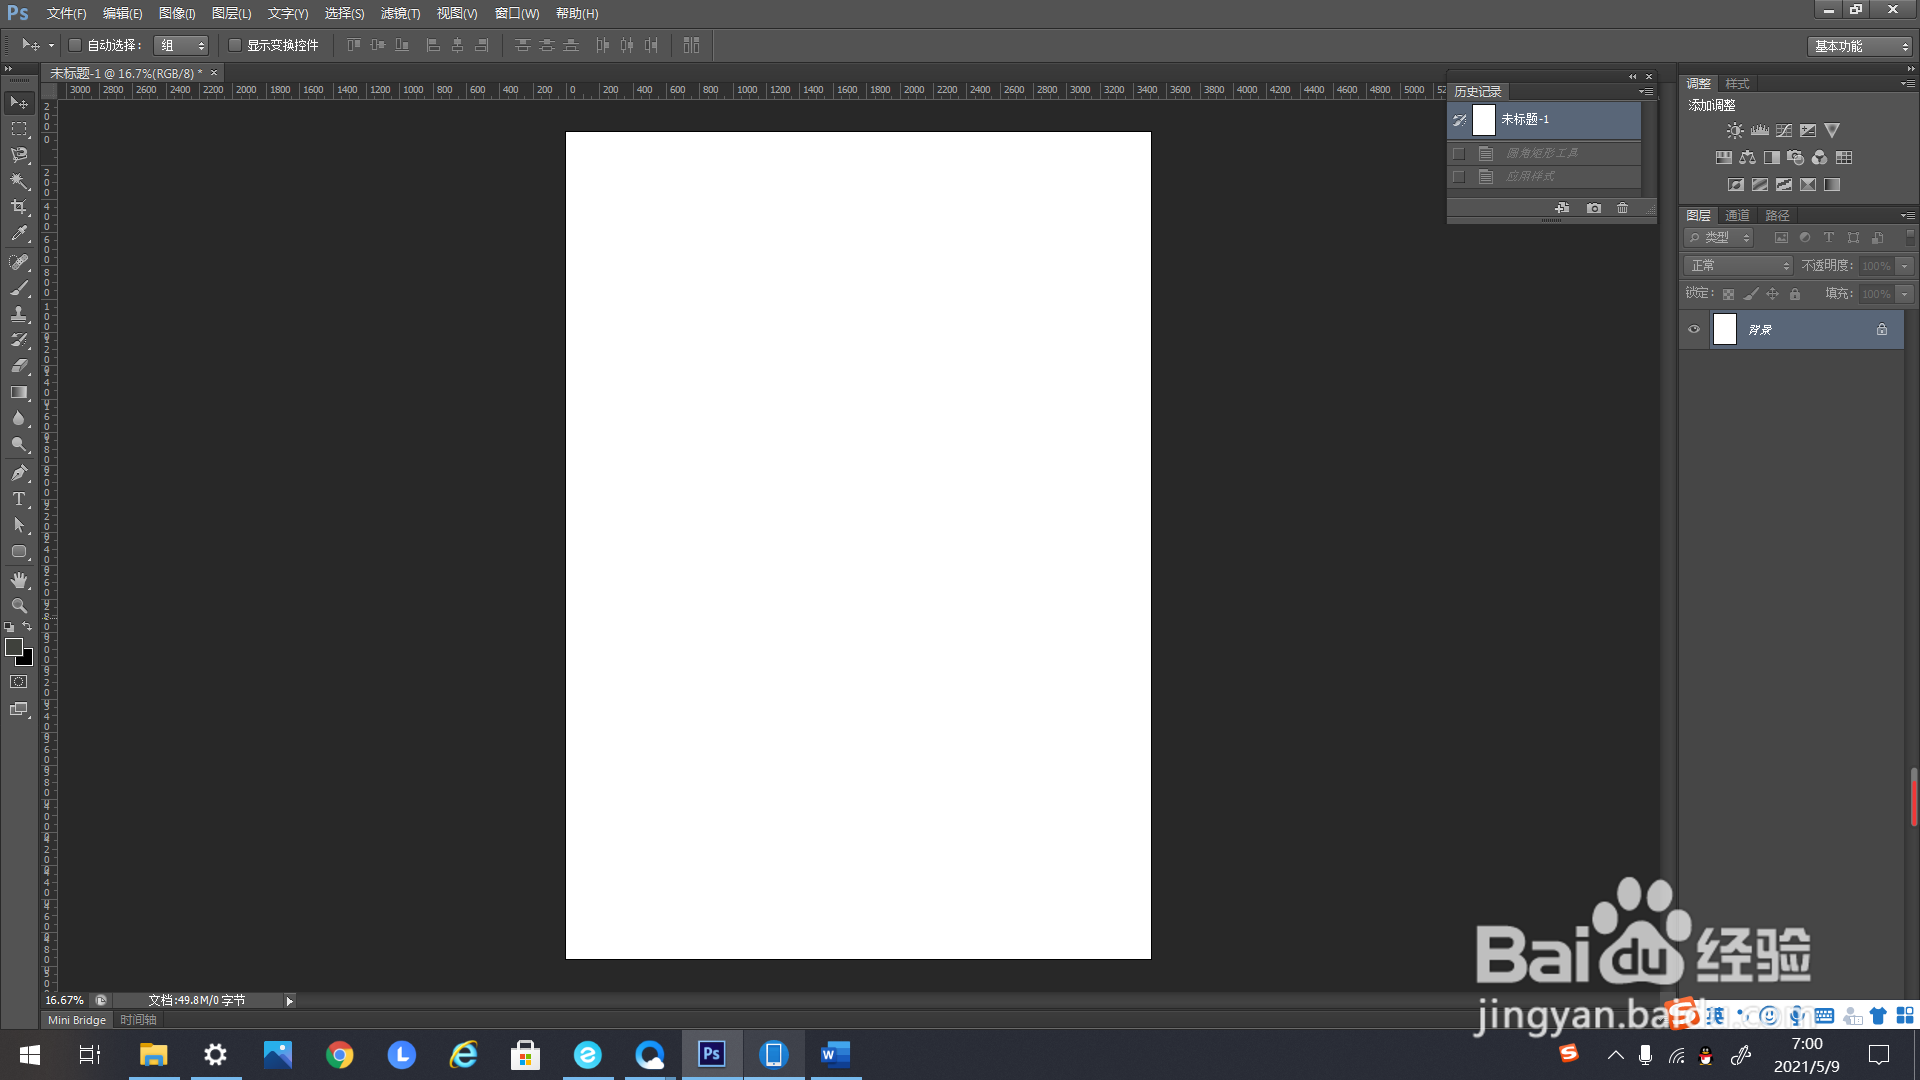Switch to the 路径 tab
The height and width of the screenshot is (1080, 1920).
[x=1777, y=216]
